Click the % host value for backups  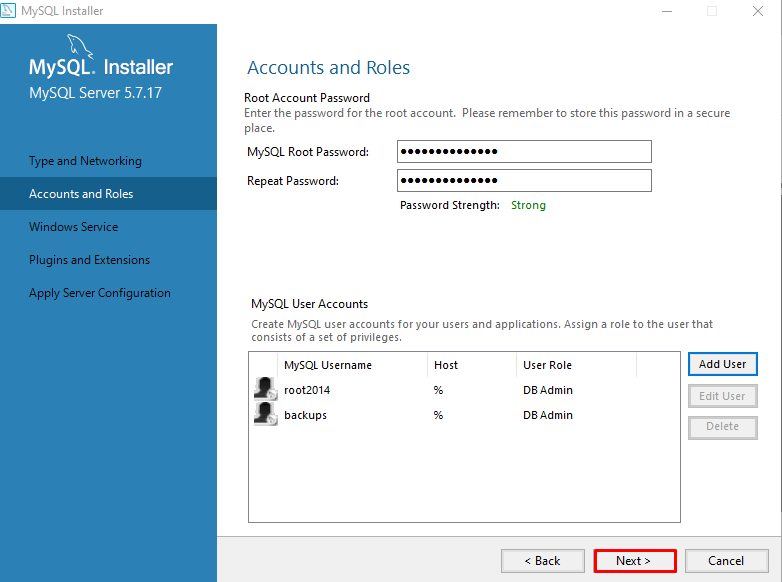[x=438, y=415]
